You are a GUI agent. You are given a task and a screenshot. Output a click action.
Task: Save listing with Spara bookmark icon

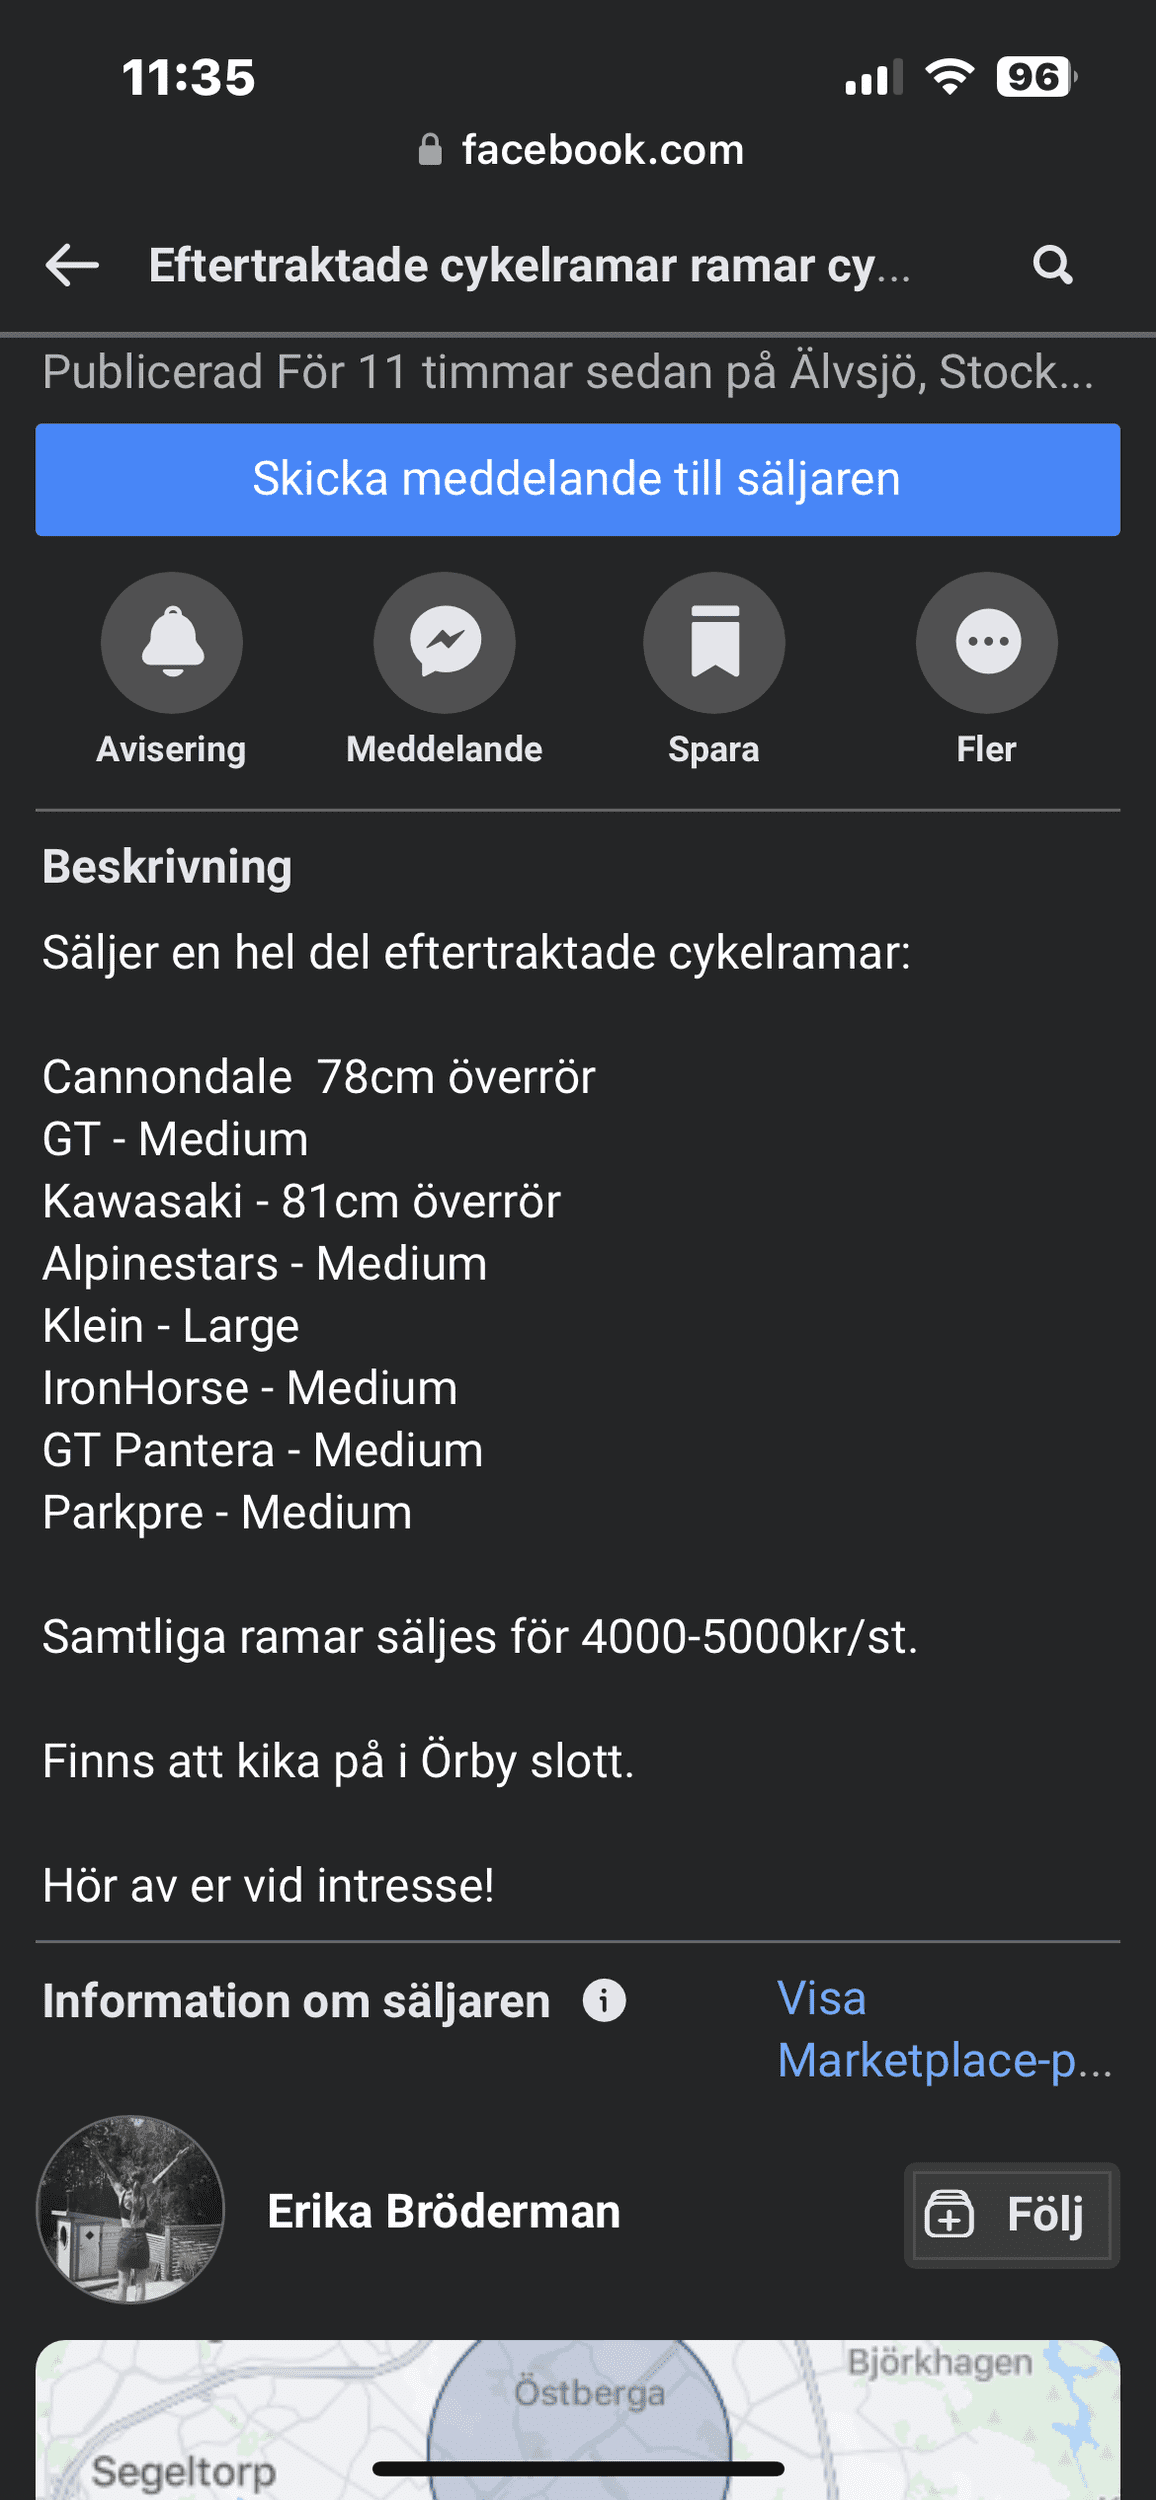point(714,642)
